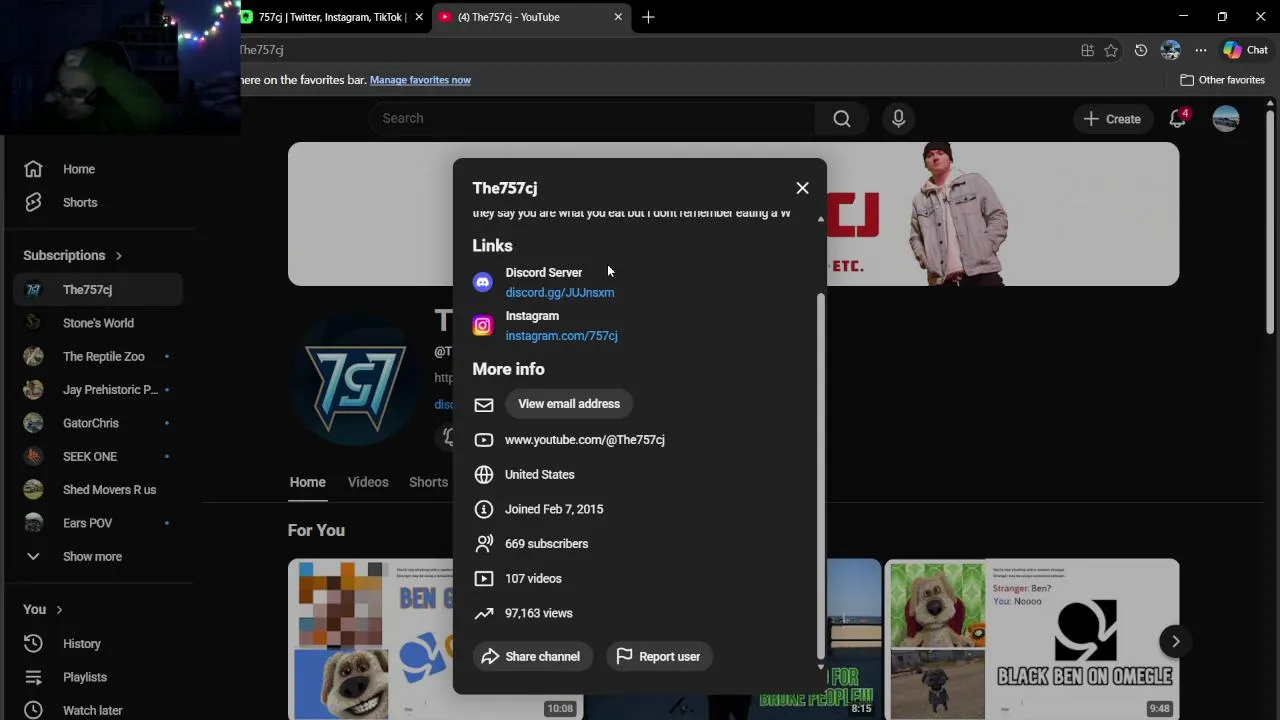Screen dimensions: 1280x720
Task: Click the subscribers people icon
Action: [x=484, y=544]
